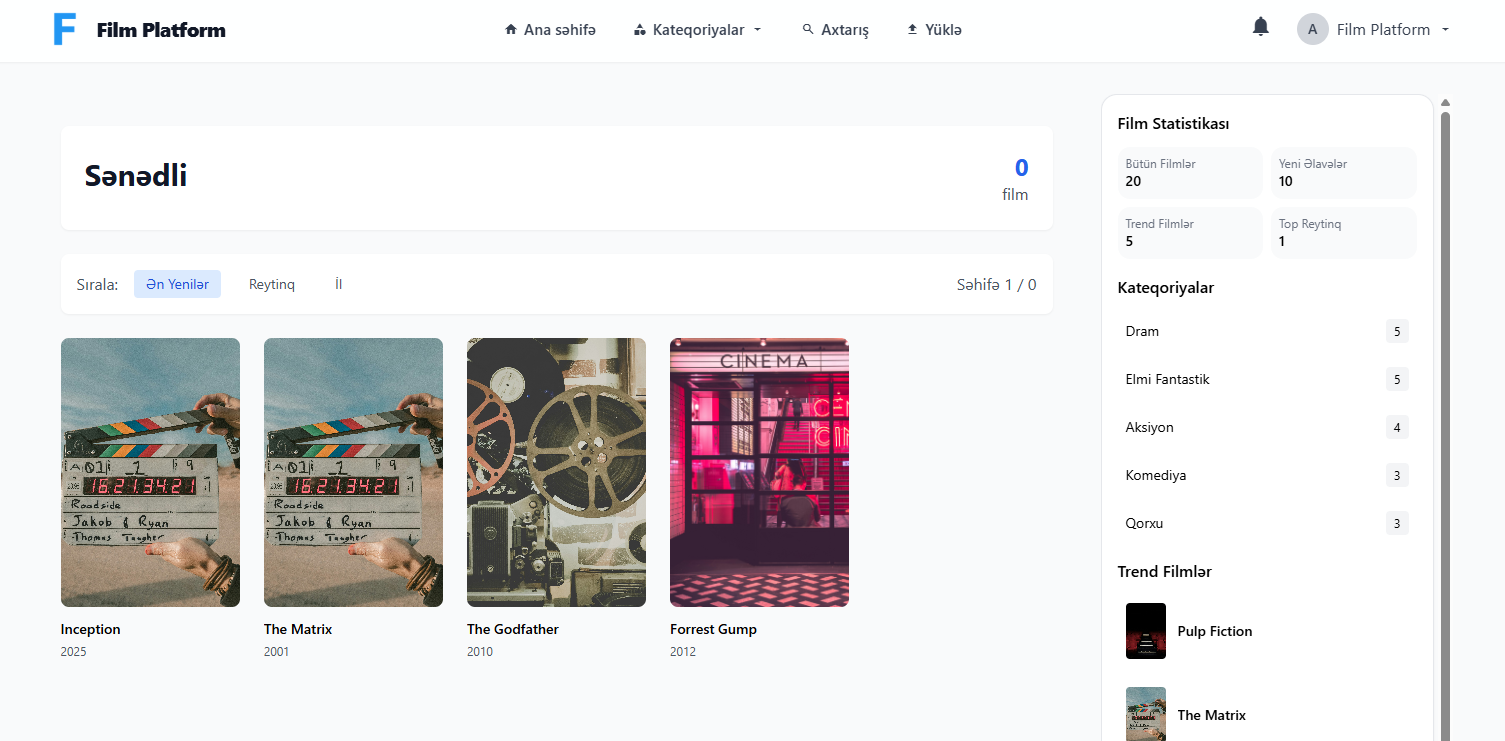Sort films by Ən Yenilər
Viewport: 1505px width, 741px height.
pyautogui.click(x=177, y=285)
